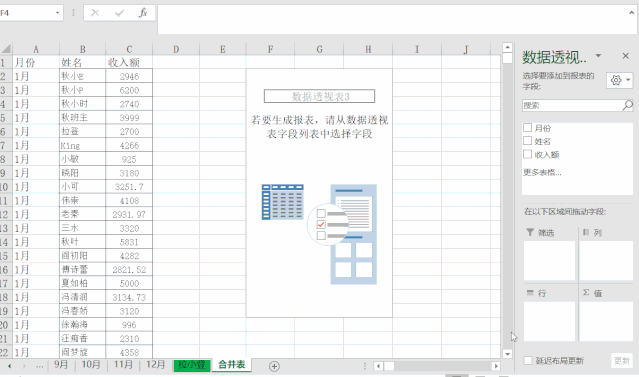Check the 月份 field checkbox
The height and width of the screenshot is (377, 639).
pos(527,128)
